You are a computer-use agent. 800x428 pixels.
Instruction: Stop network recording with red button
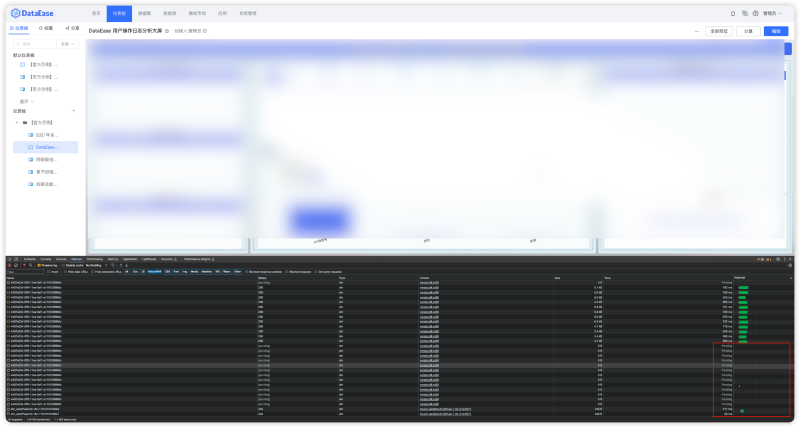tap(9, 265)
